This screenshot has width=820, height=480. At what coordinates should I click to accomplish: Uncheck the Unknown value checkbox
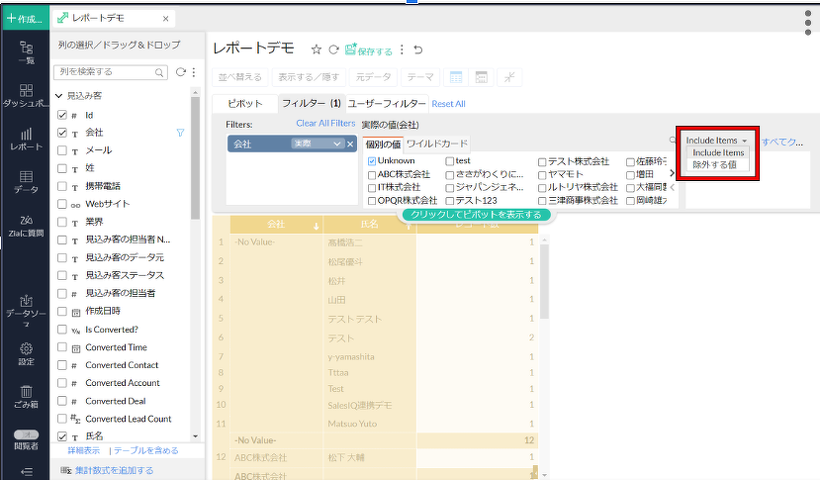[x=372, y=161]
